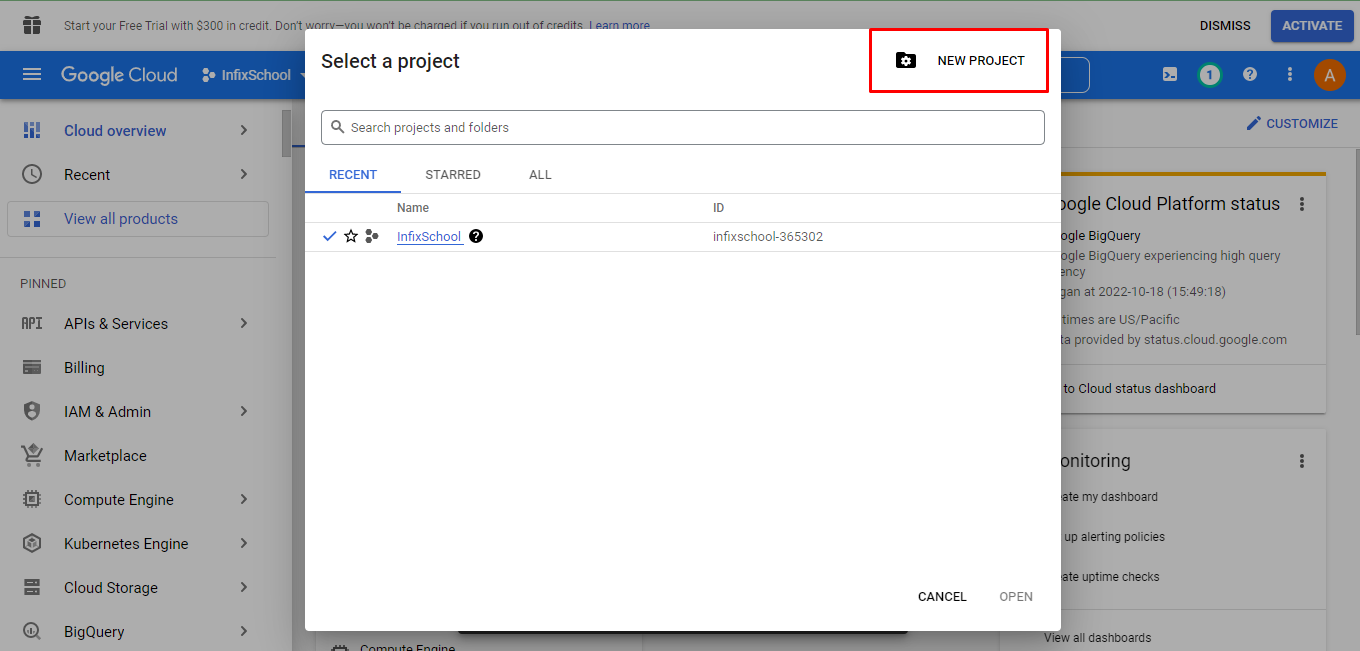Expand the BigQuery submenu arrow
The height and width of the screenshot is (651, 1360).
244,631
